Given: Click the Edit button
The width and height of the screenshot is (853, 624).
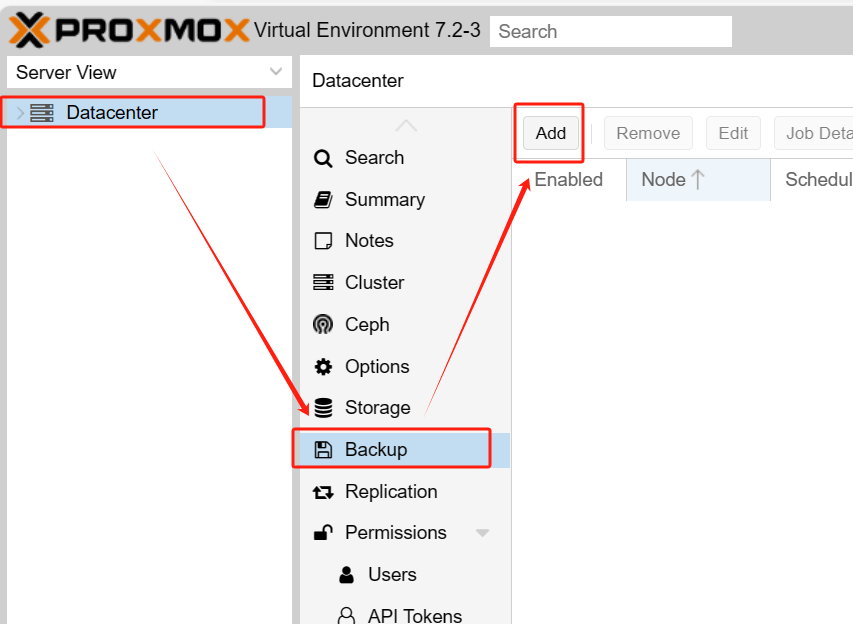Looking at the screenshot, I should coord(733,133).
